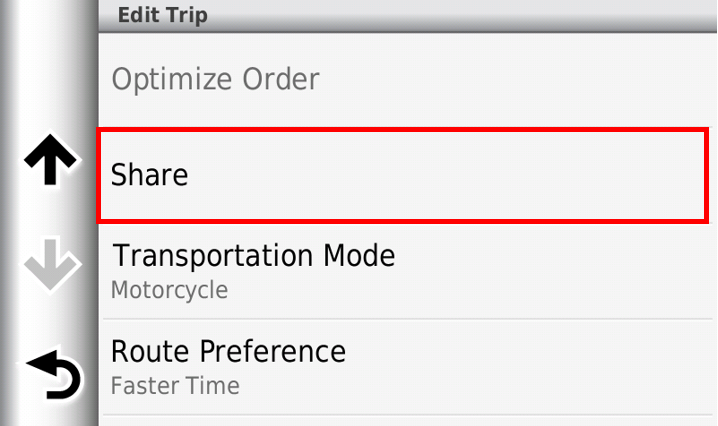Screen dimensions: 718x426
Task: Click the Faster Time value under Route Preference
Action: point(175,386)
